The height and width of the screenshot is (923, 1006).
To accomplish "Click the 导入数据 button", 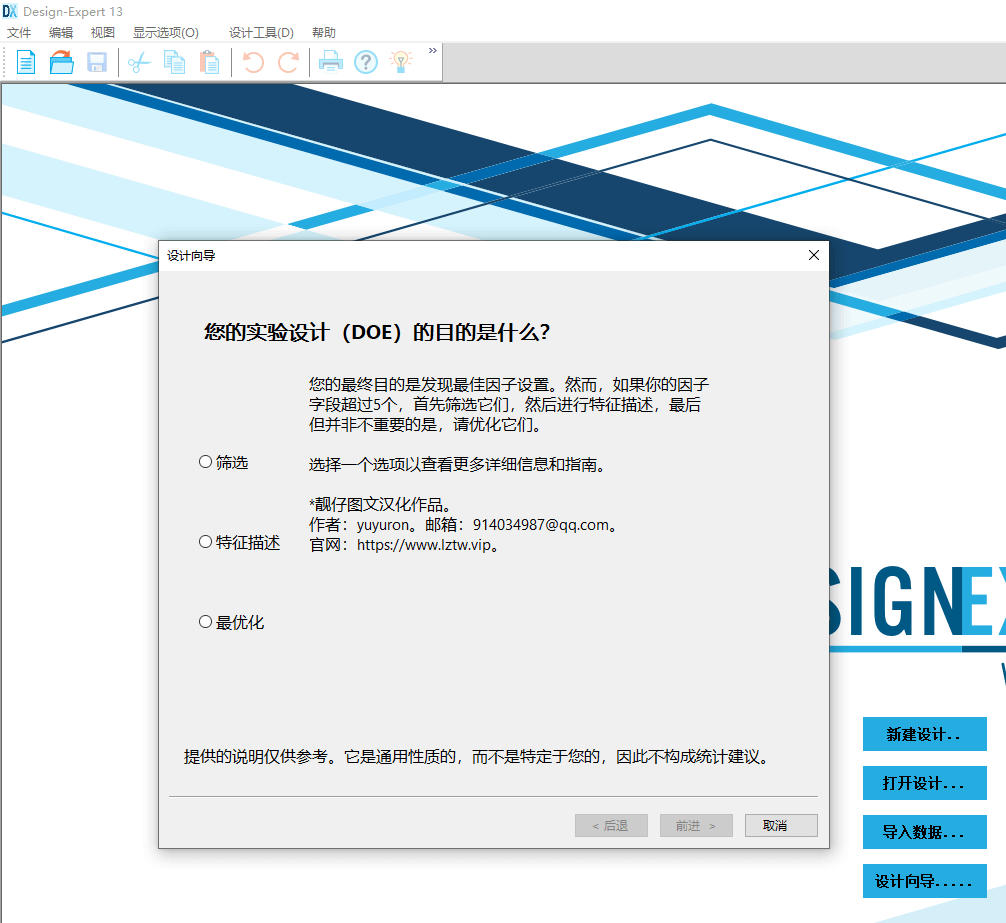I will pos(925,832).
